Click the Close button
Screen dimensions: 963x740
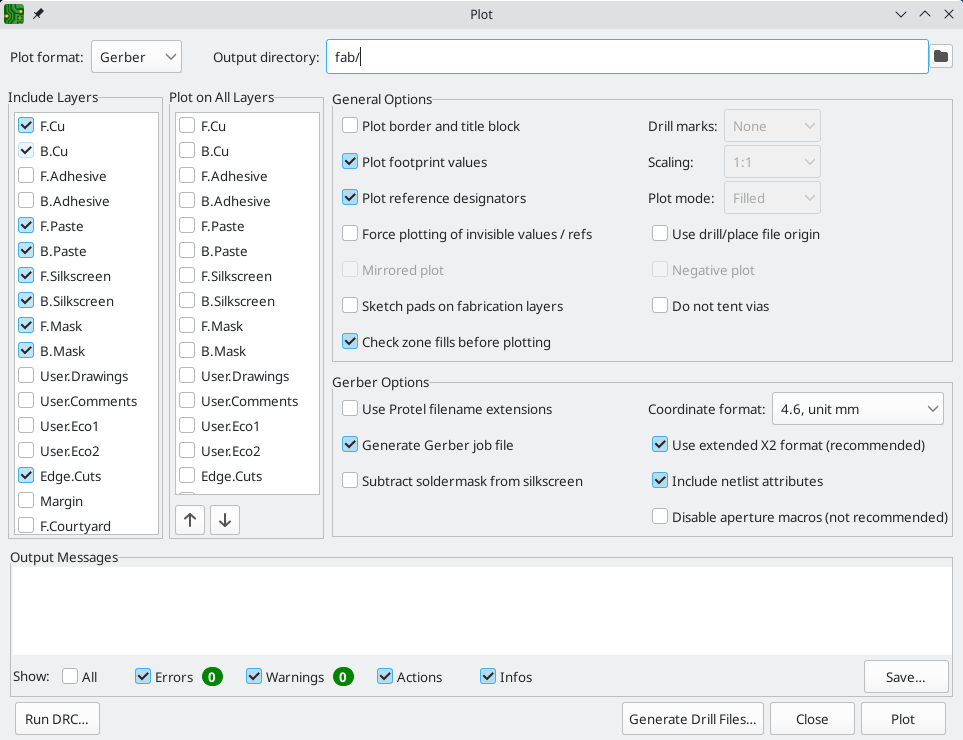click(x=812, y=719)
